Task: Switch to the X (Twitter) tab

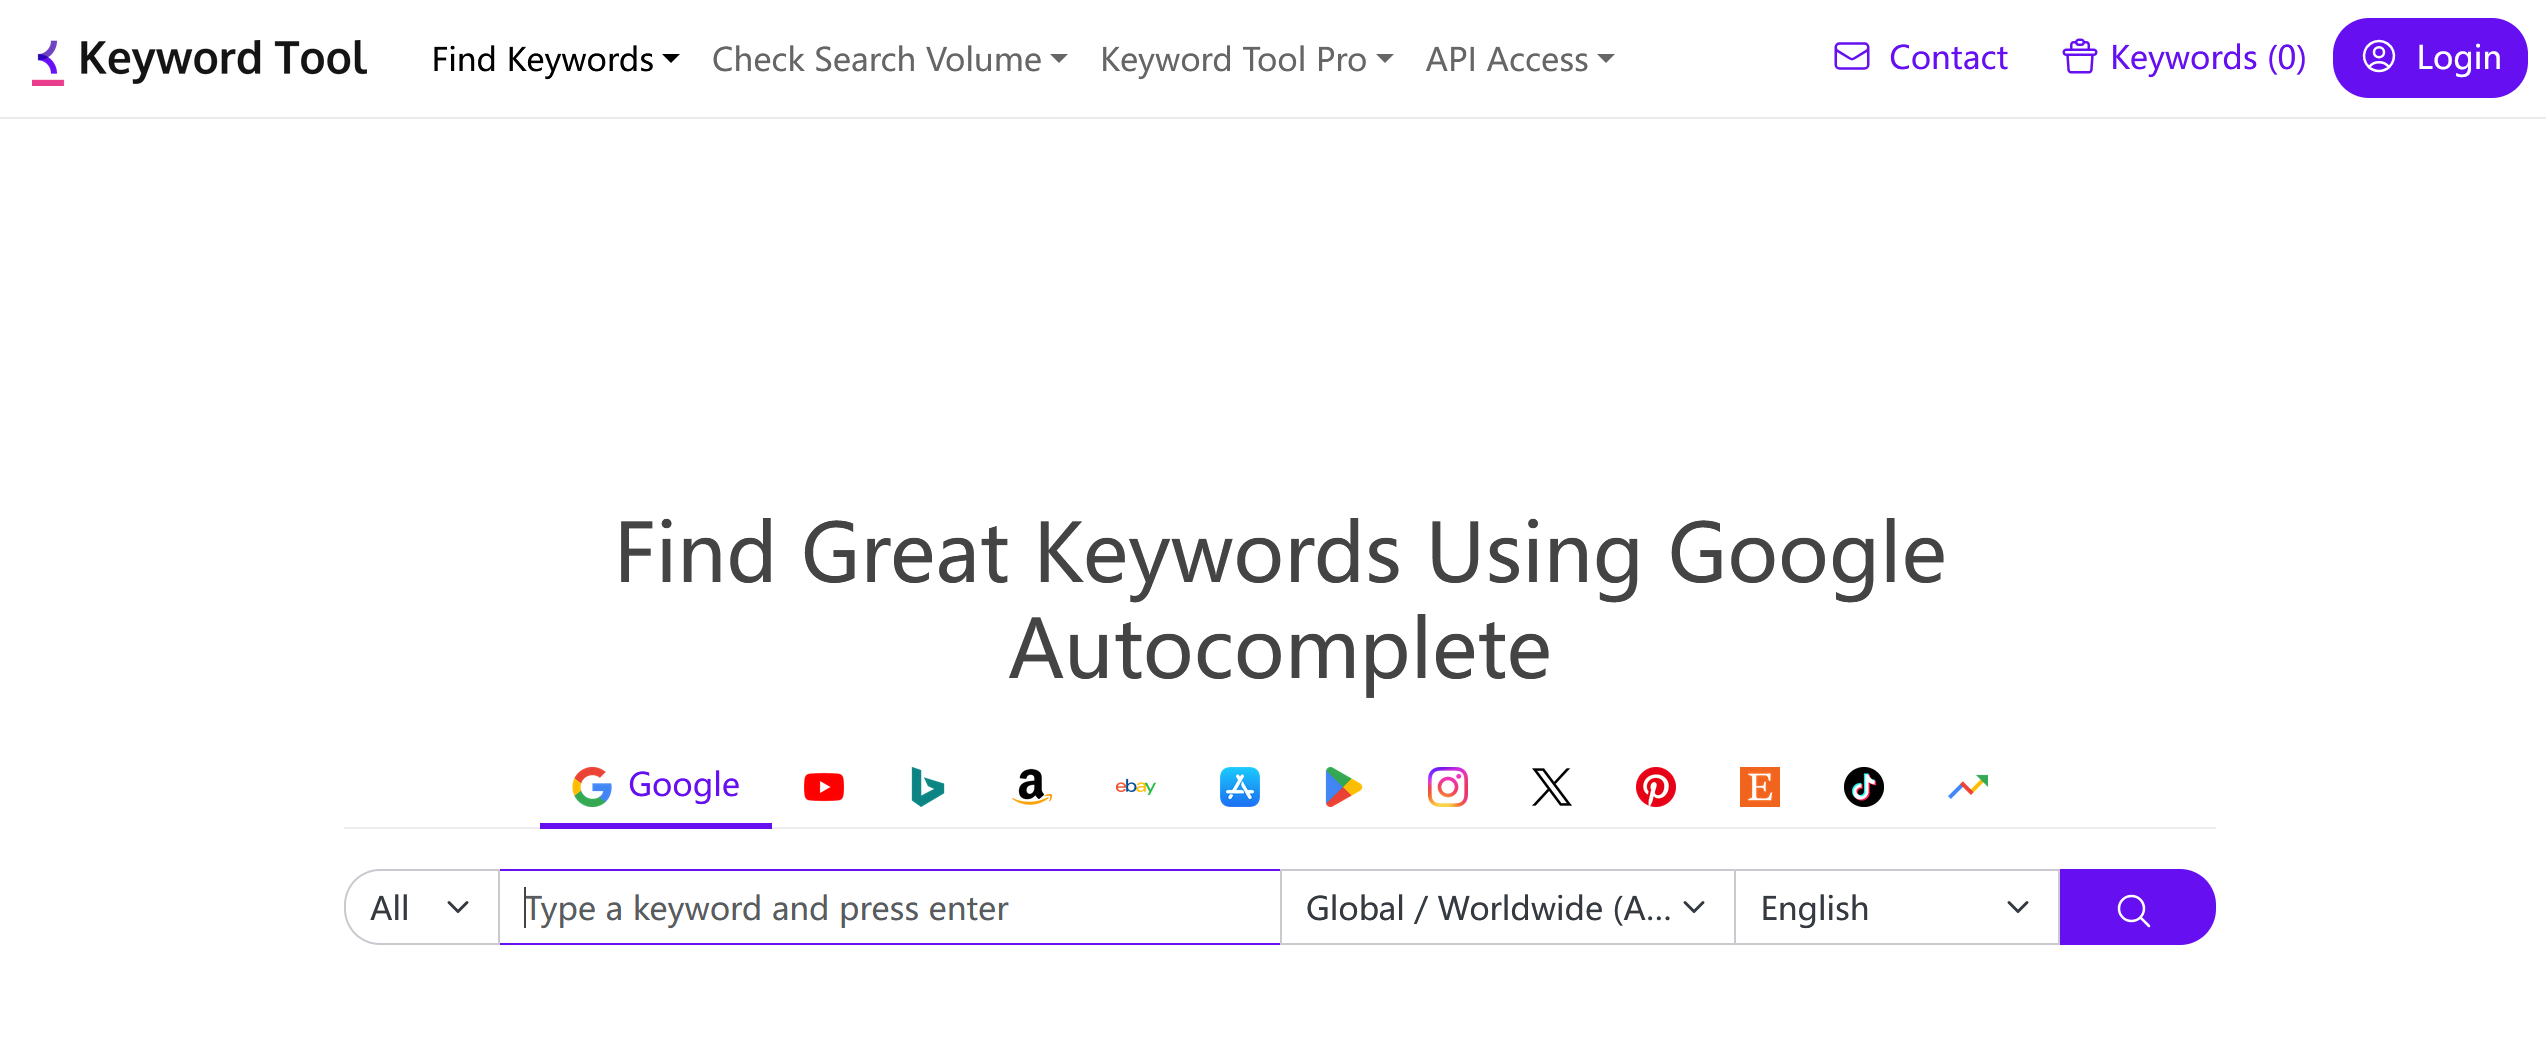Action: (1552, 787)
